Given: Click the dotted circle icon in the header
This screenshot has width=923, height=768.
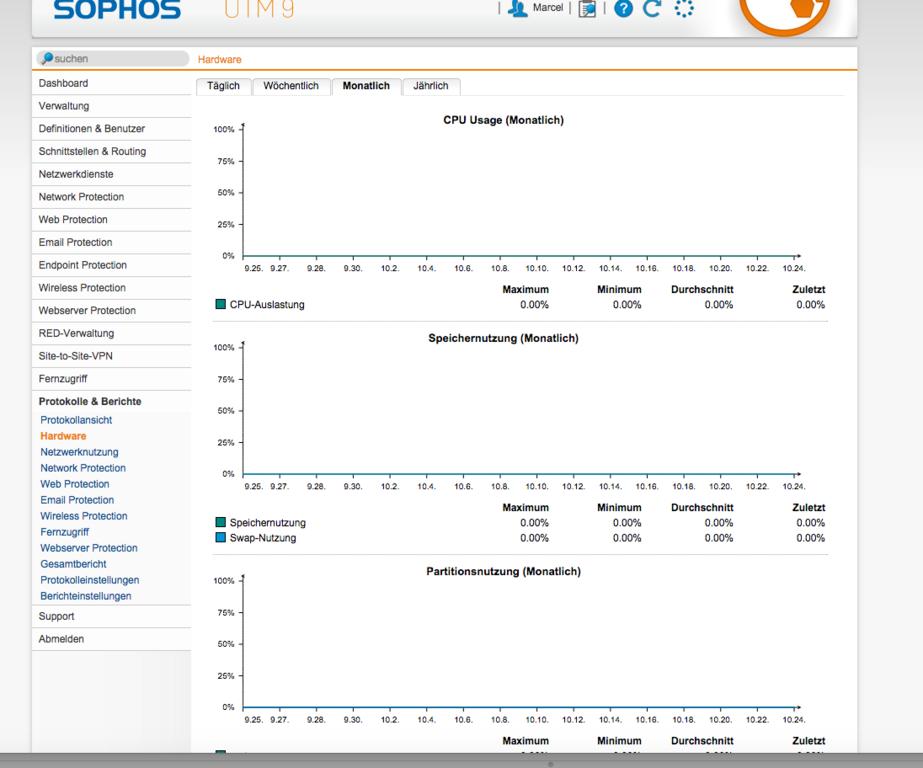Looking at the screenshot, I should (x=684, y=8).
